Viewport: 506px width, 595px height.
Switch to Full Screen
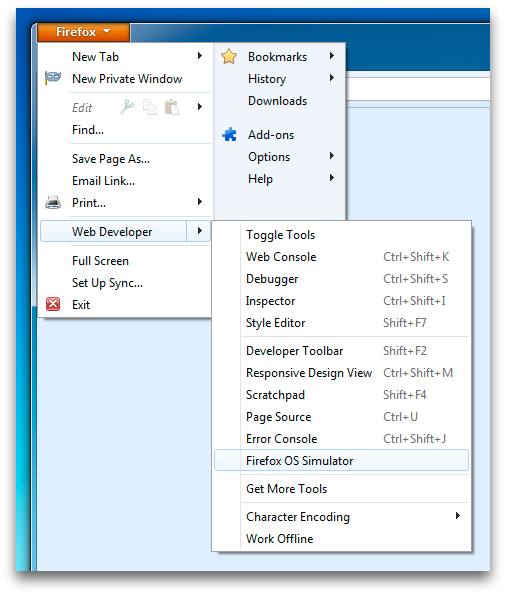point(125,261)
